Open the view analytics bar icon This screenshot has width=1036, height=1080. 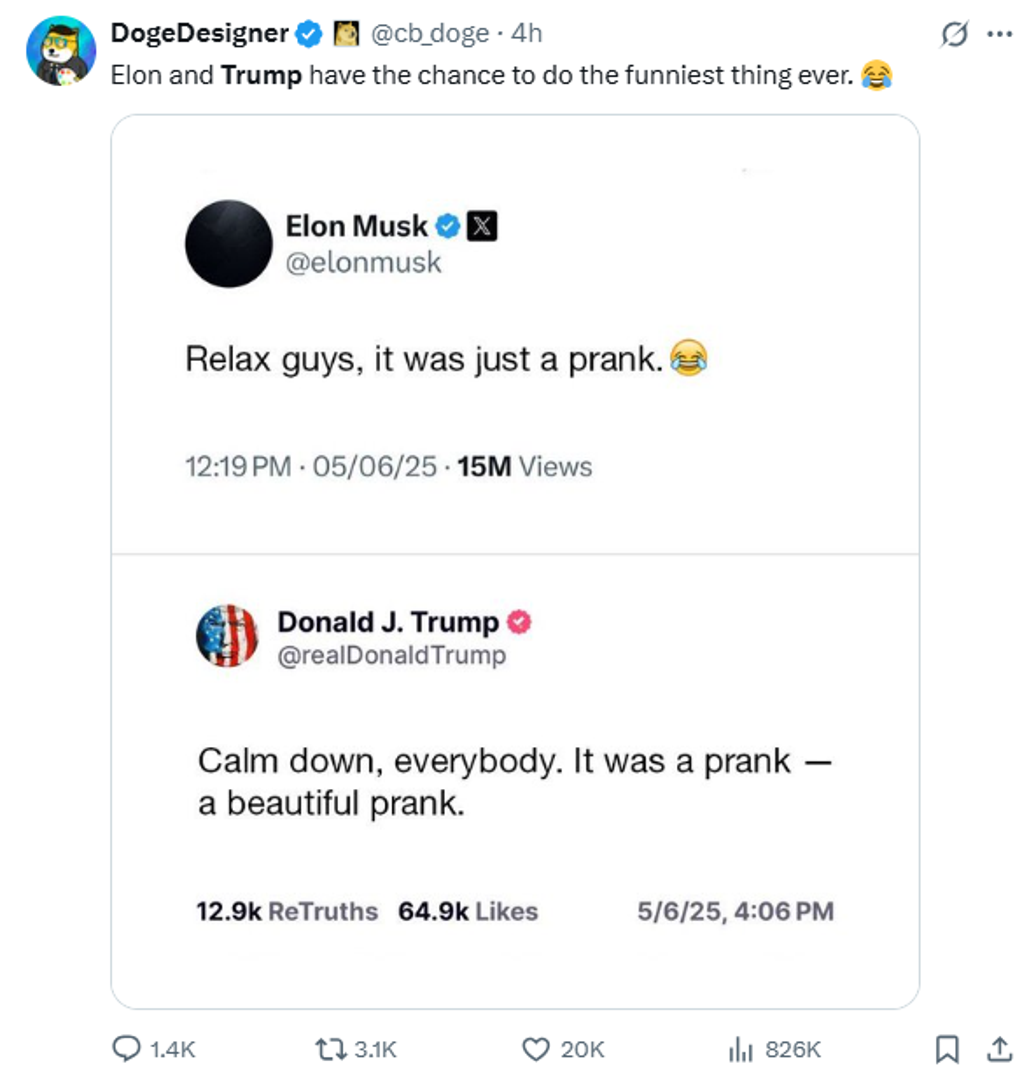tap(740, 1048)
